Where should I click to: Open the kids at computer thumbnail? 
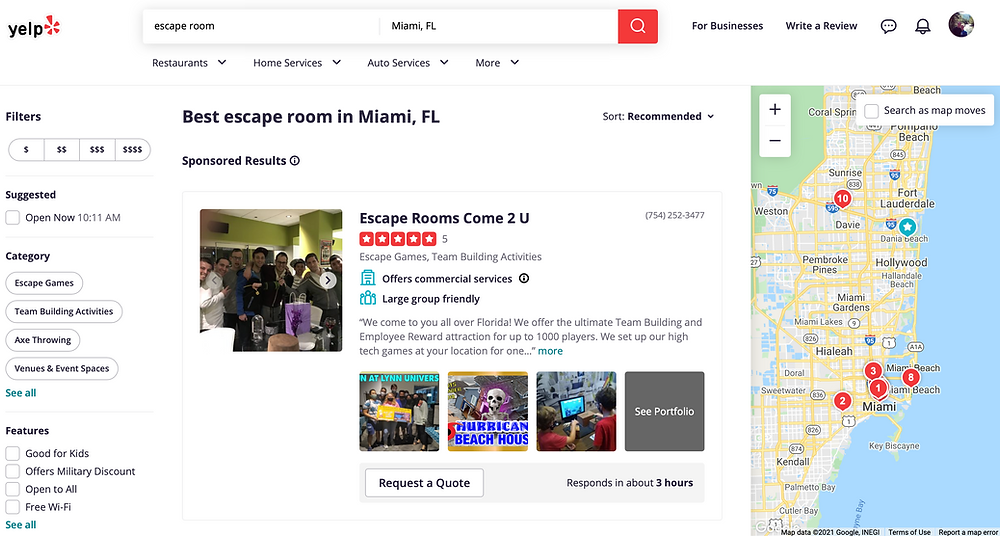pyautogui.click(x=577, y=412)
